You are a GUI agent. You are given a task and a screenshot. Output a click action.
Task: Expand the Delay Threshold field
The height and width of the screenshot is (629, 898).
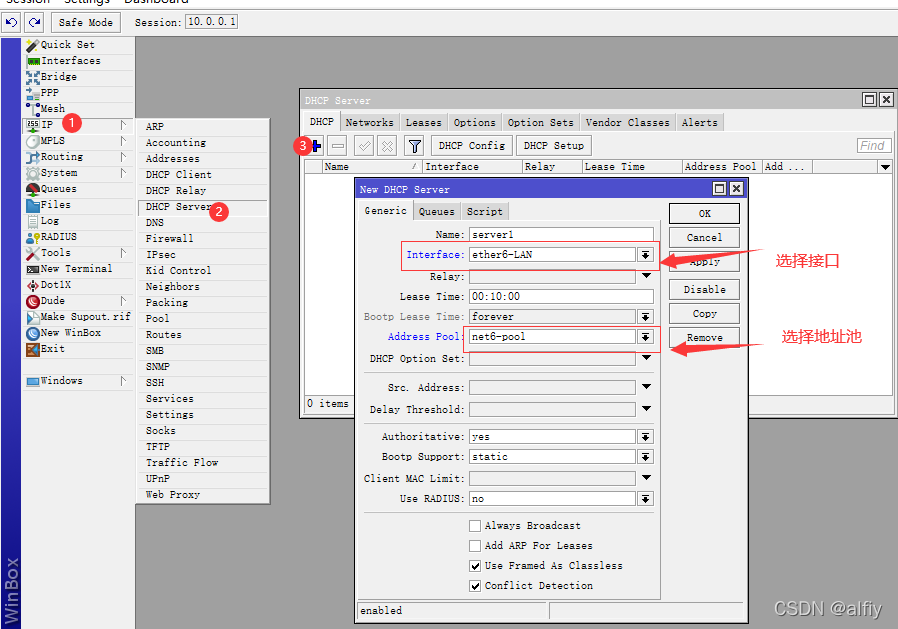tap(647, 408)
